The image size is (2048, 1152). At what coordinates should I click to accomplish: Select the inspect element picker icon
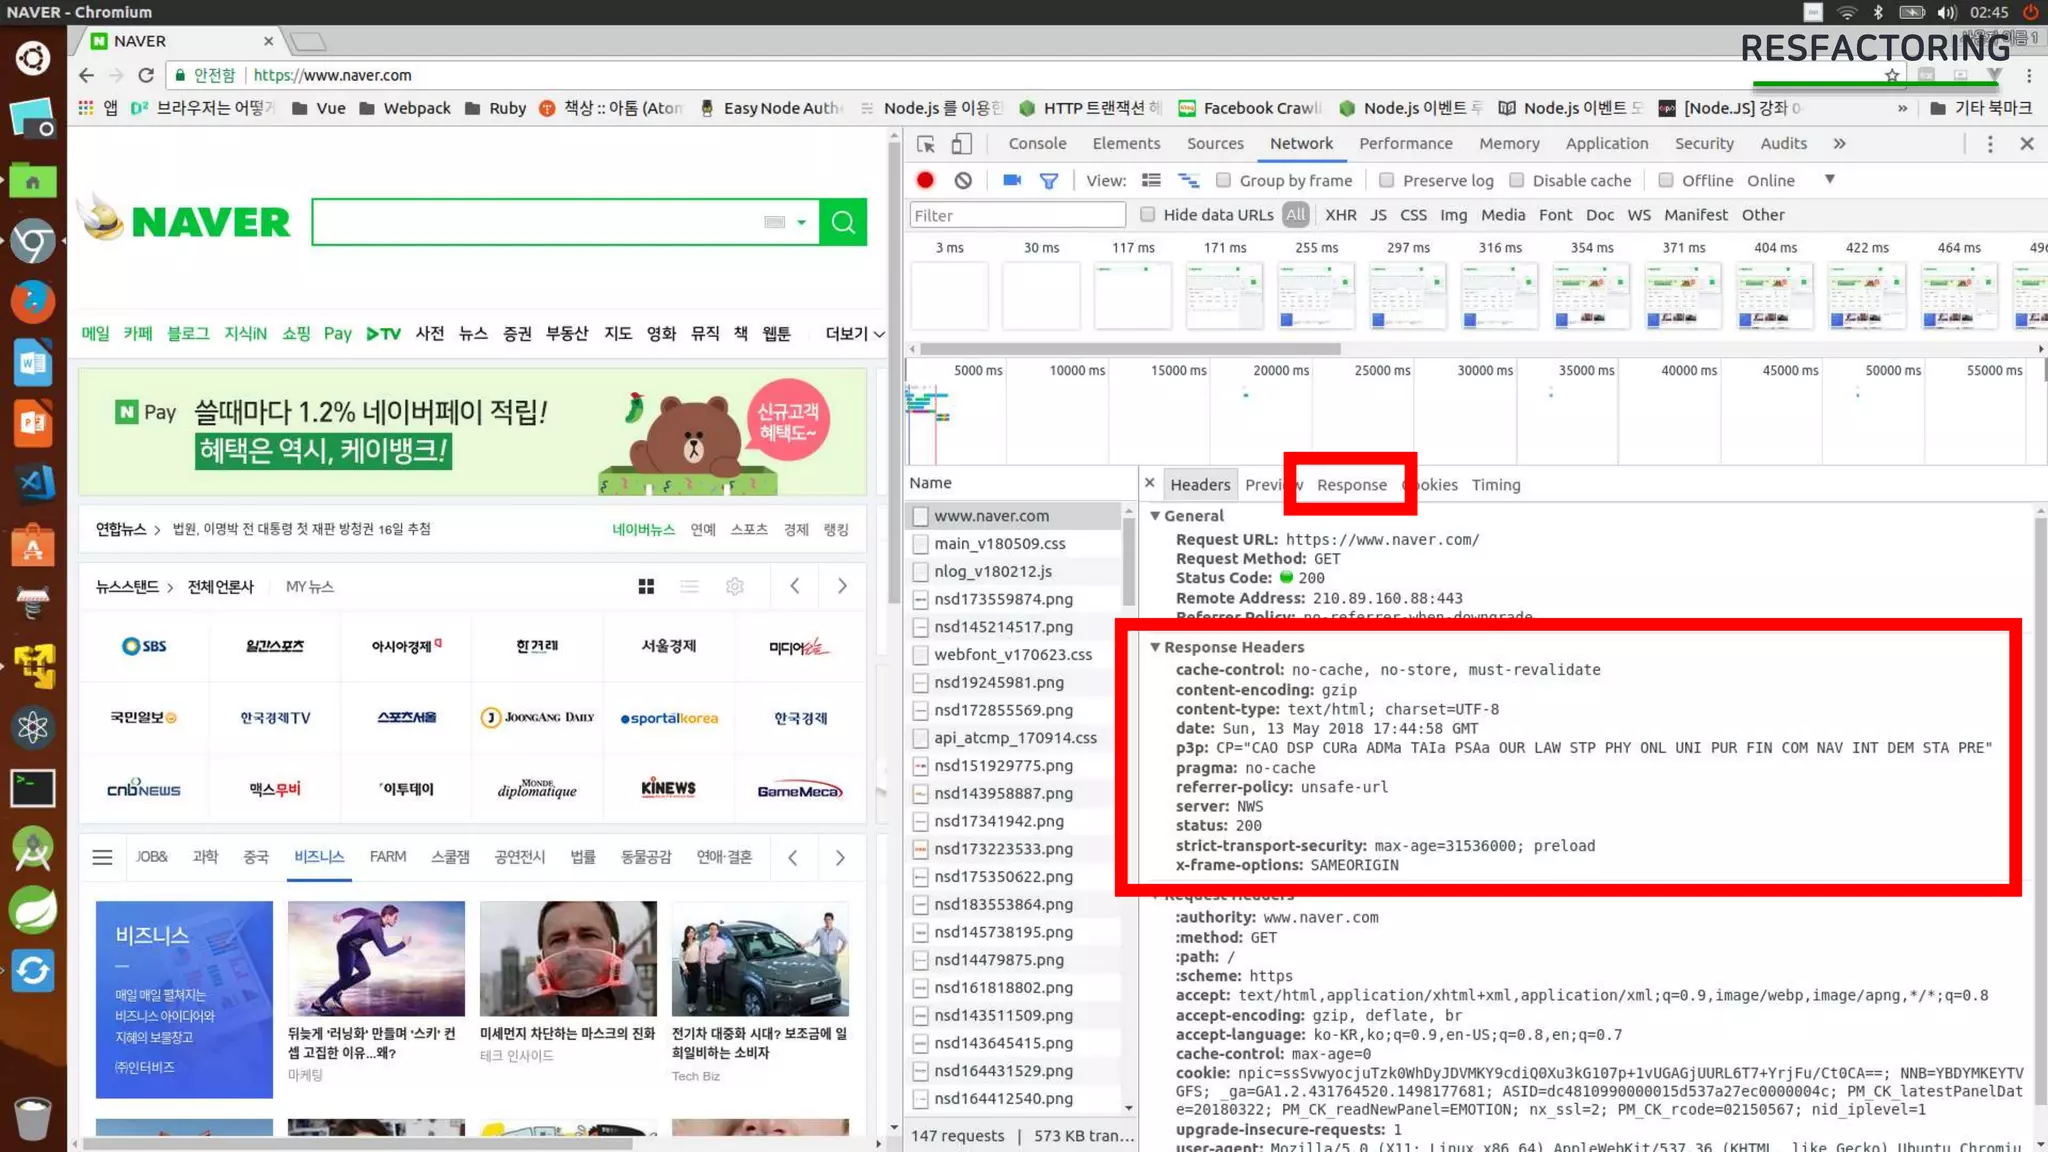(x=926, y=144)
